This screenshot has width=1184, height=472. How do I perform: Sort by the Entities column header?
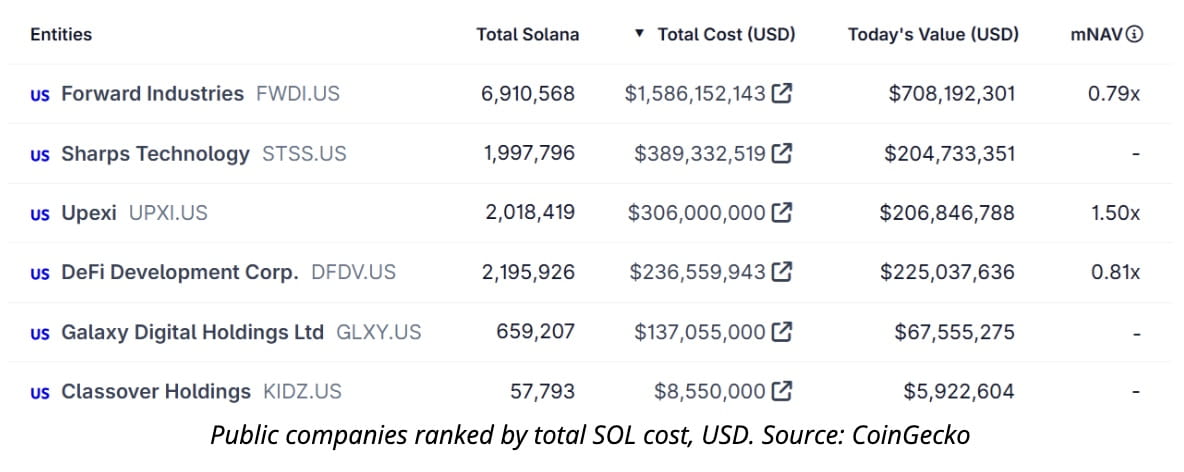tap(61, 34)
